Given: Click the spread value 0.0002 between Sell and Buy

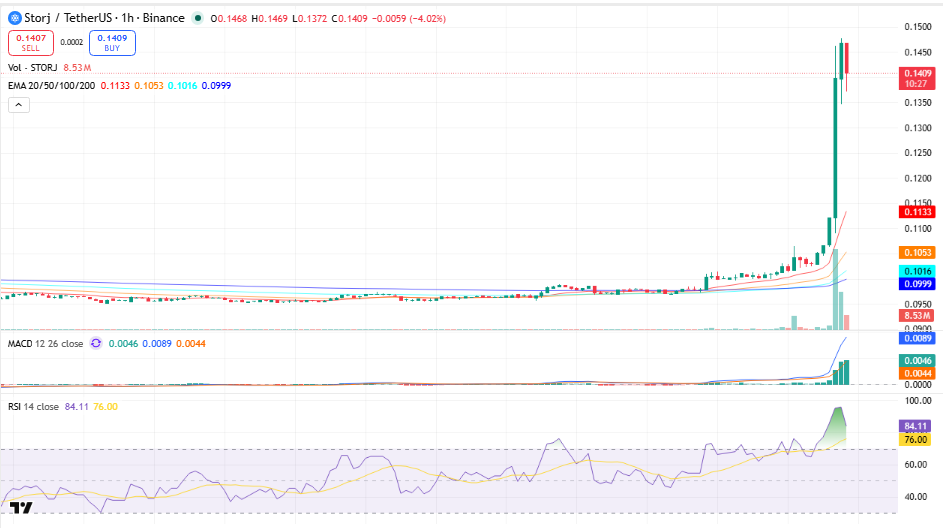Looking at the screenshot, I should coord(72,42).
